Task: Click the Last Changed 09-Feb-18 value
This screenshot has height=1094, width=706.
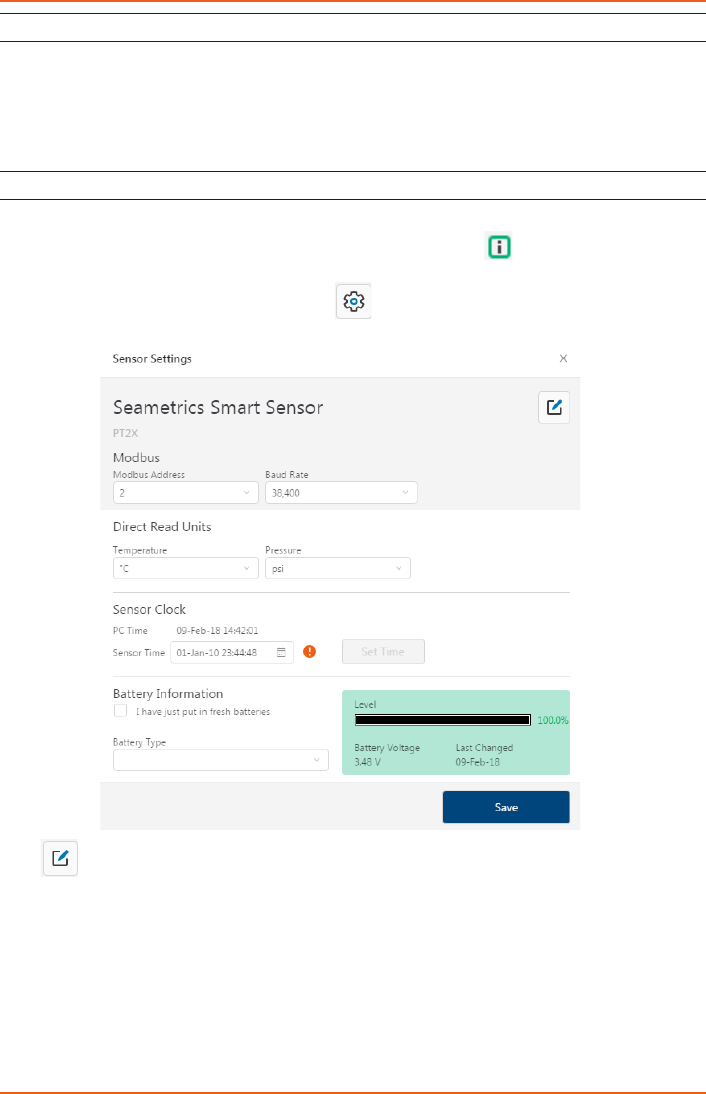Action: click(x=478, y=762)
